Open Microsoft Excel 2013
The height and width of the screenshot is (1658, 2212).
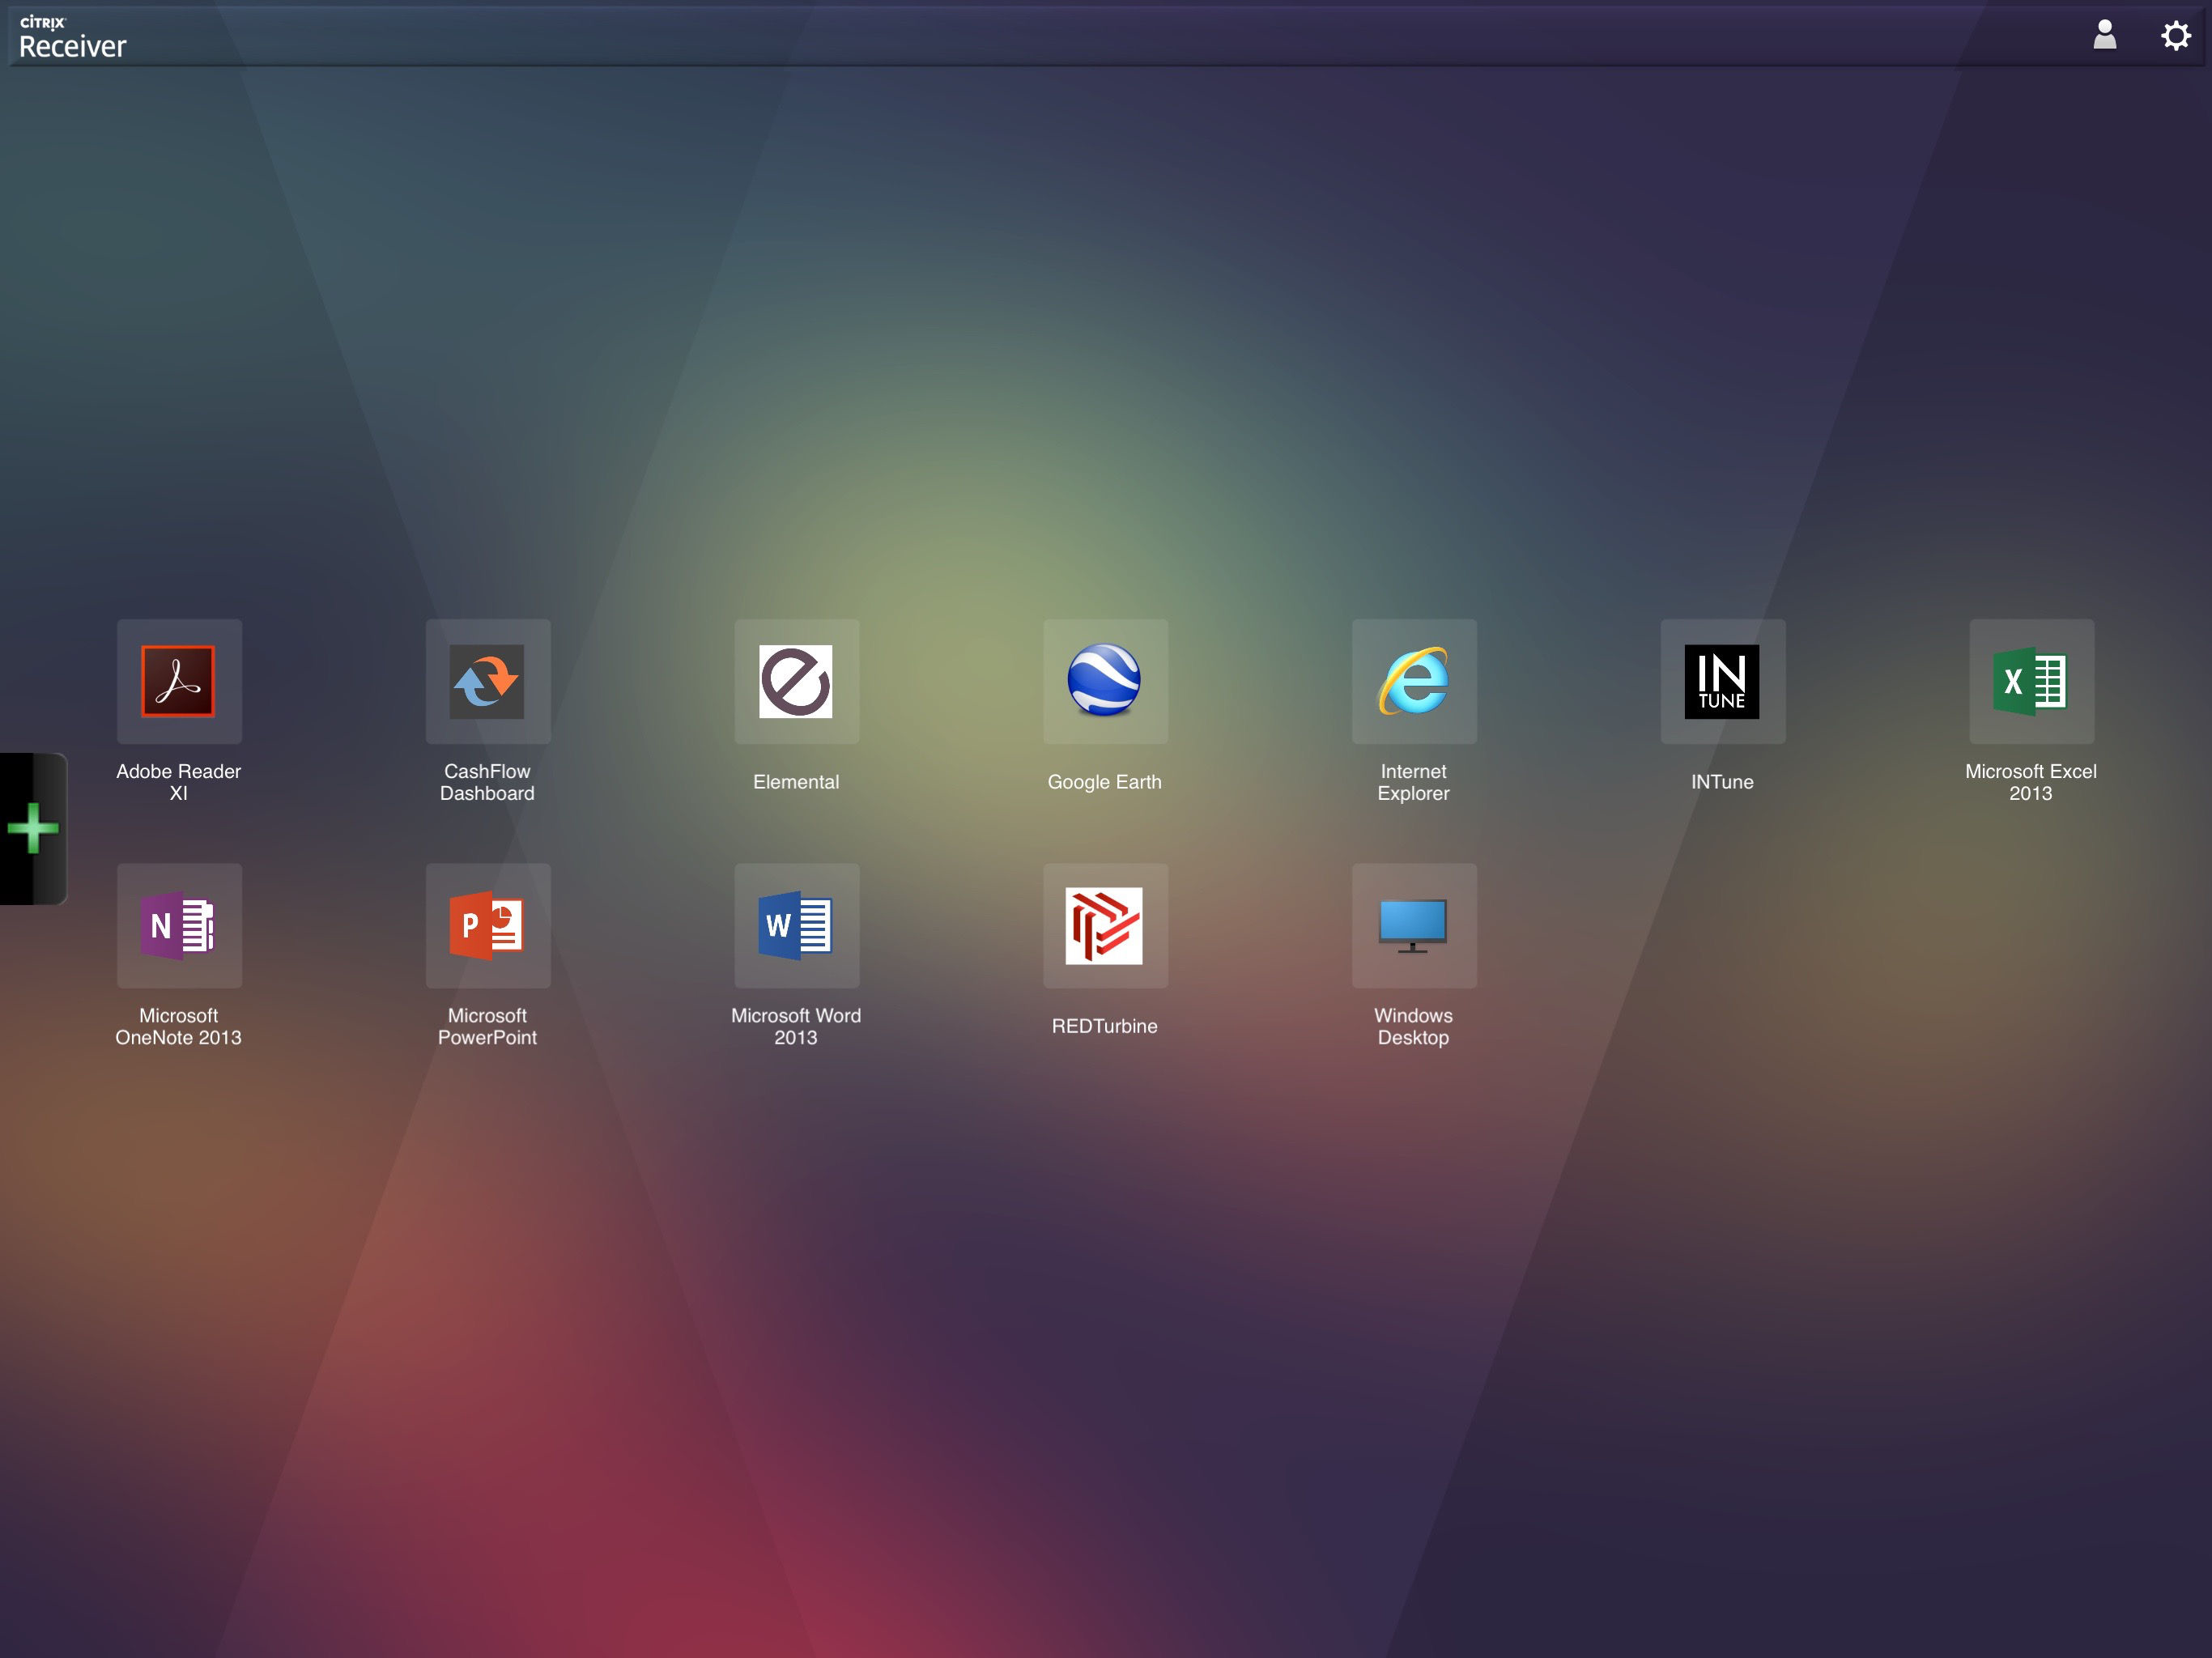click(2030, 681)
